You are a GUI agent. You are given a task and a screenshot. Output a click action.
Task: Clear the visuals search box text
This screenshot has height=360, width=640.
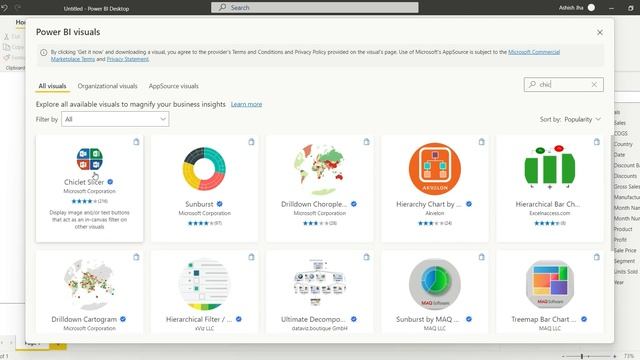[x=594, y=84]
